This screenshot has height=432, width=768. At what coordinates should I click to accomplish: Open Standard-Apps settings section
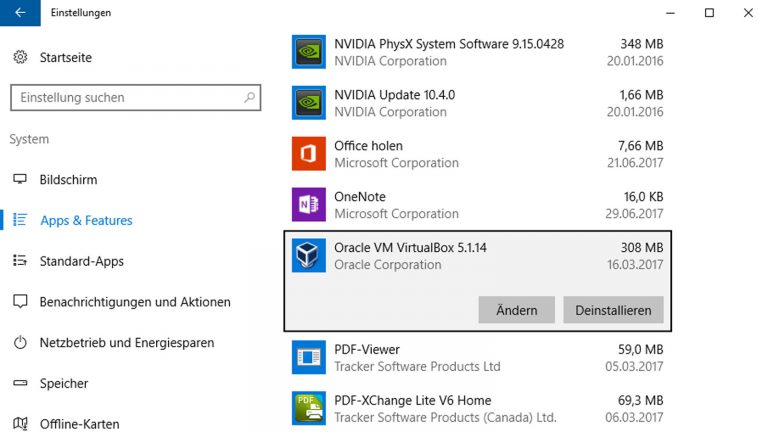pos(81,261)
